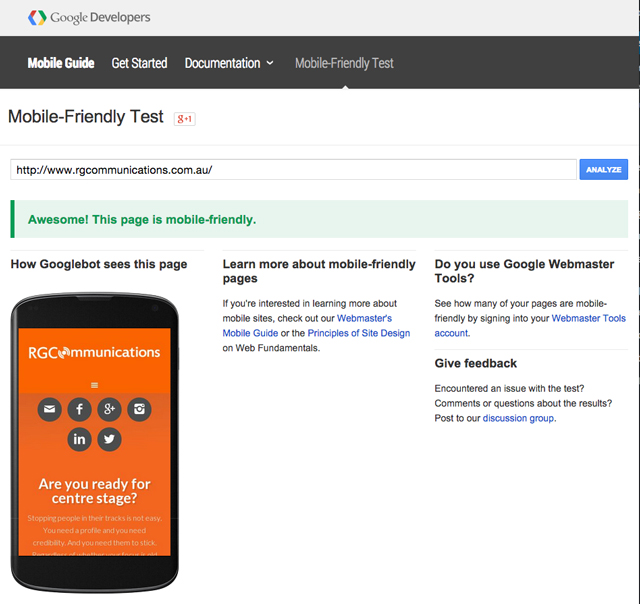Visit the discussion group link
The image size is (640, 604).
pos(518,418)
